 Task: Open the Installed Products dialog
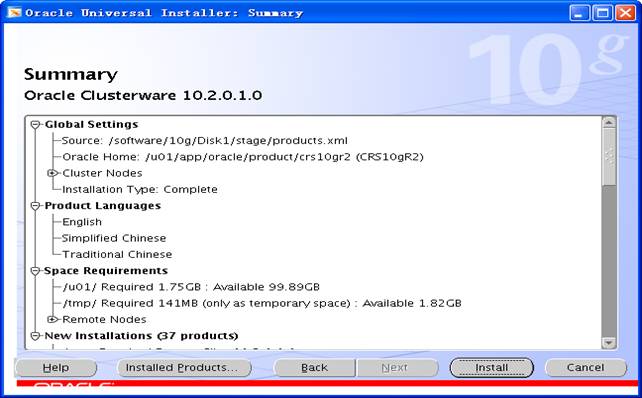[x=184, y=368]
